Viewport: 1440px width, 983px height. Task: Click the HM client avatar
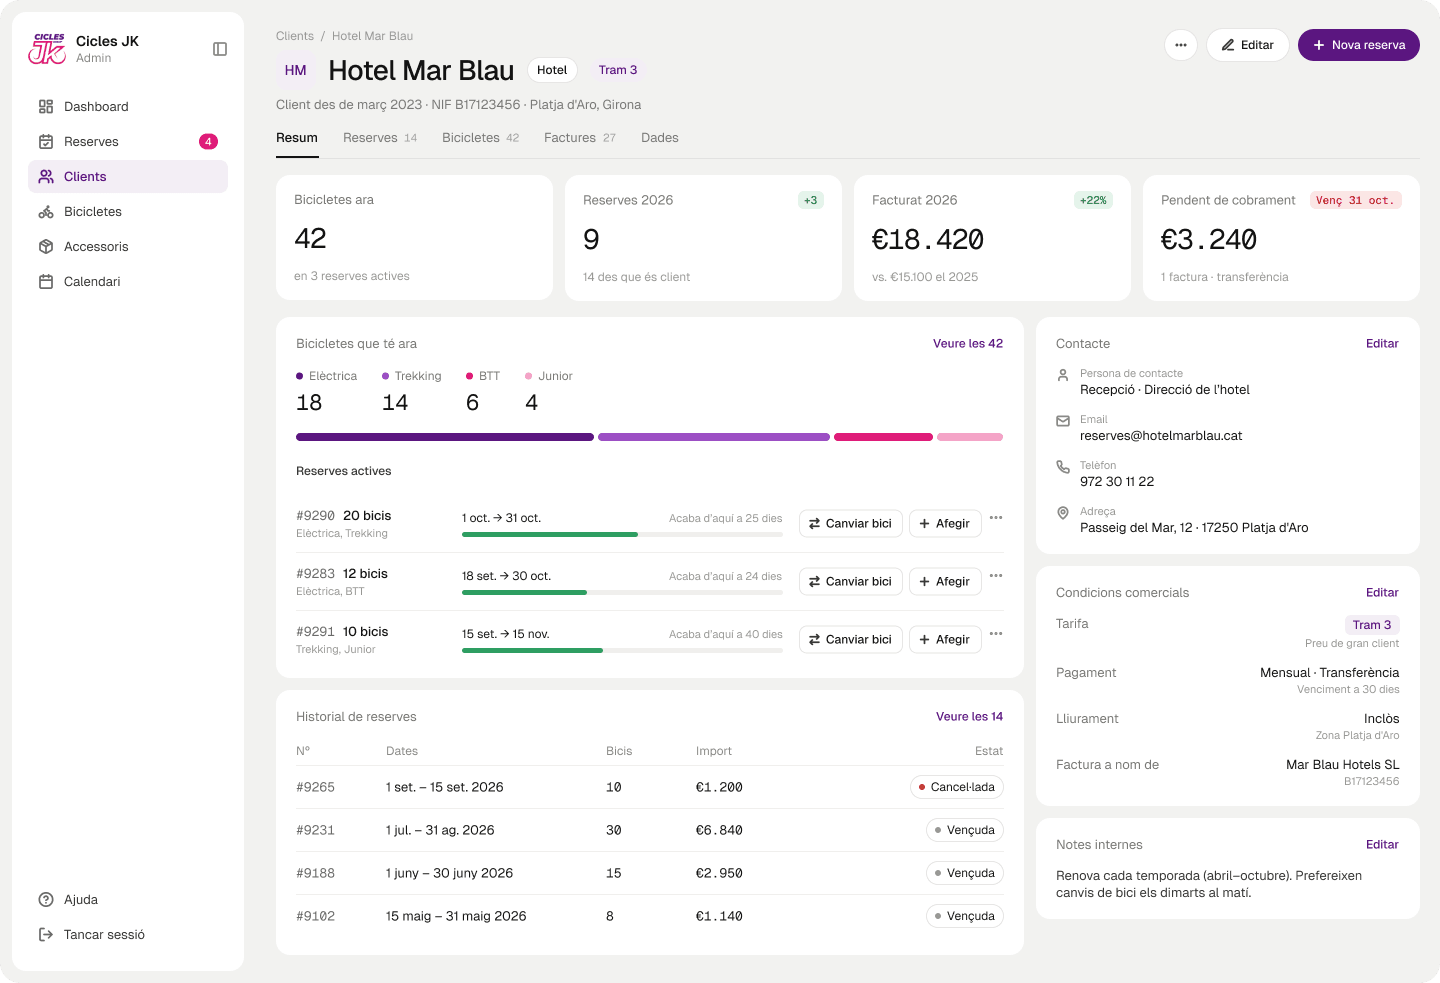(296, 70)
